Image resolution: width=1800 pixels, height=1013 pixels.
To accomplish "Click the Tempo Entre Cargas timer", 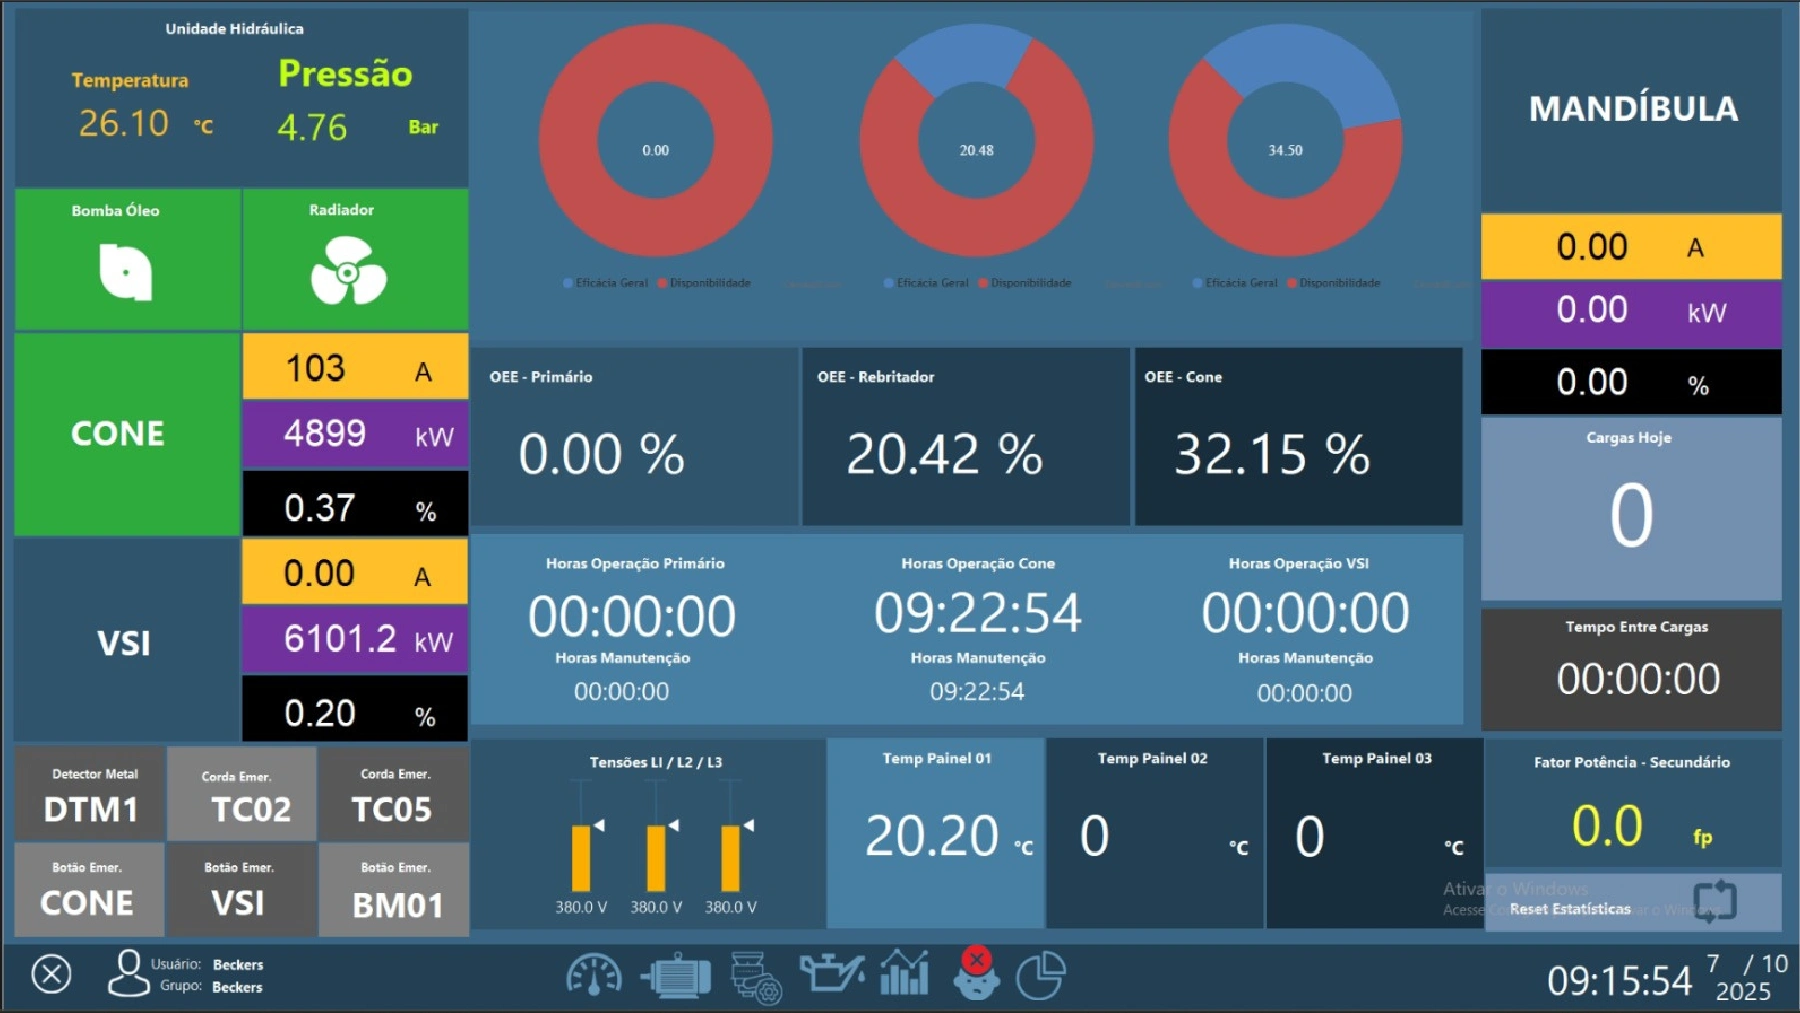I will click(1638, 679).
